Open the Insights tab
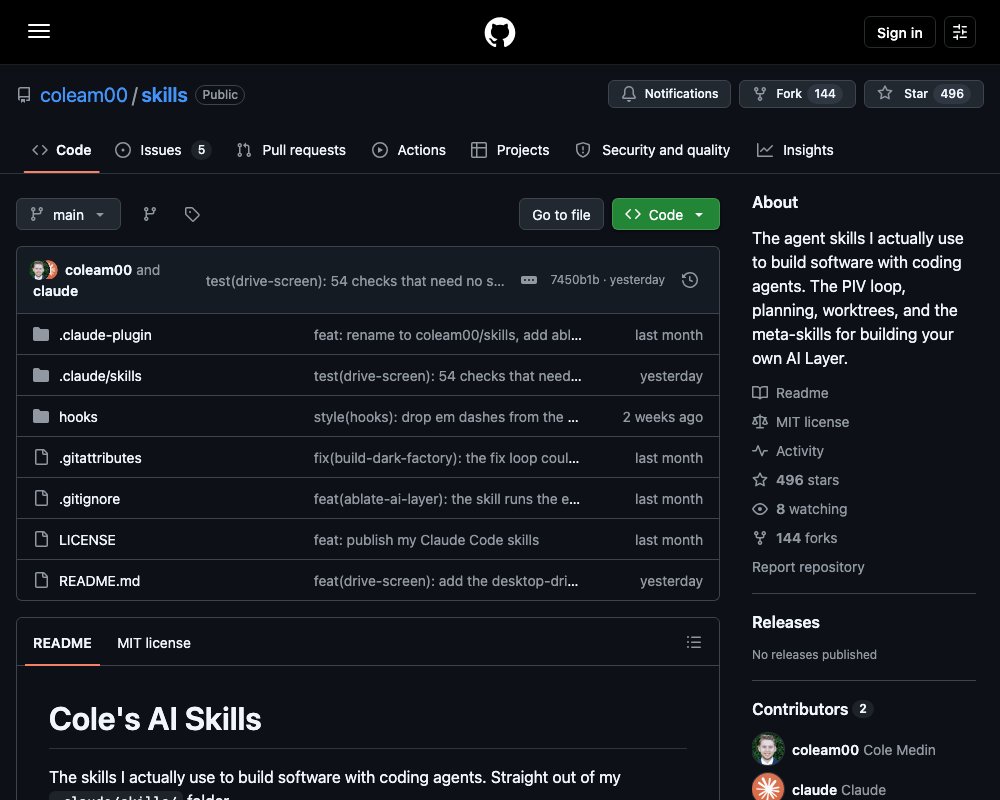 pos(795,150)
